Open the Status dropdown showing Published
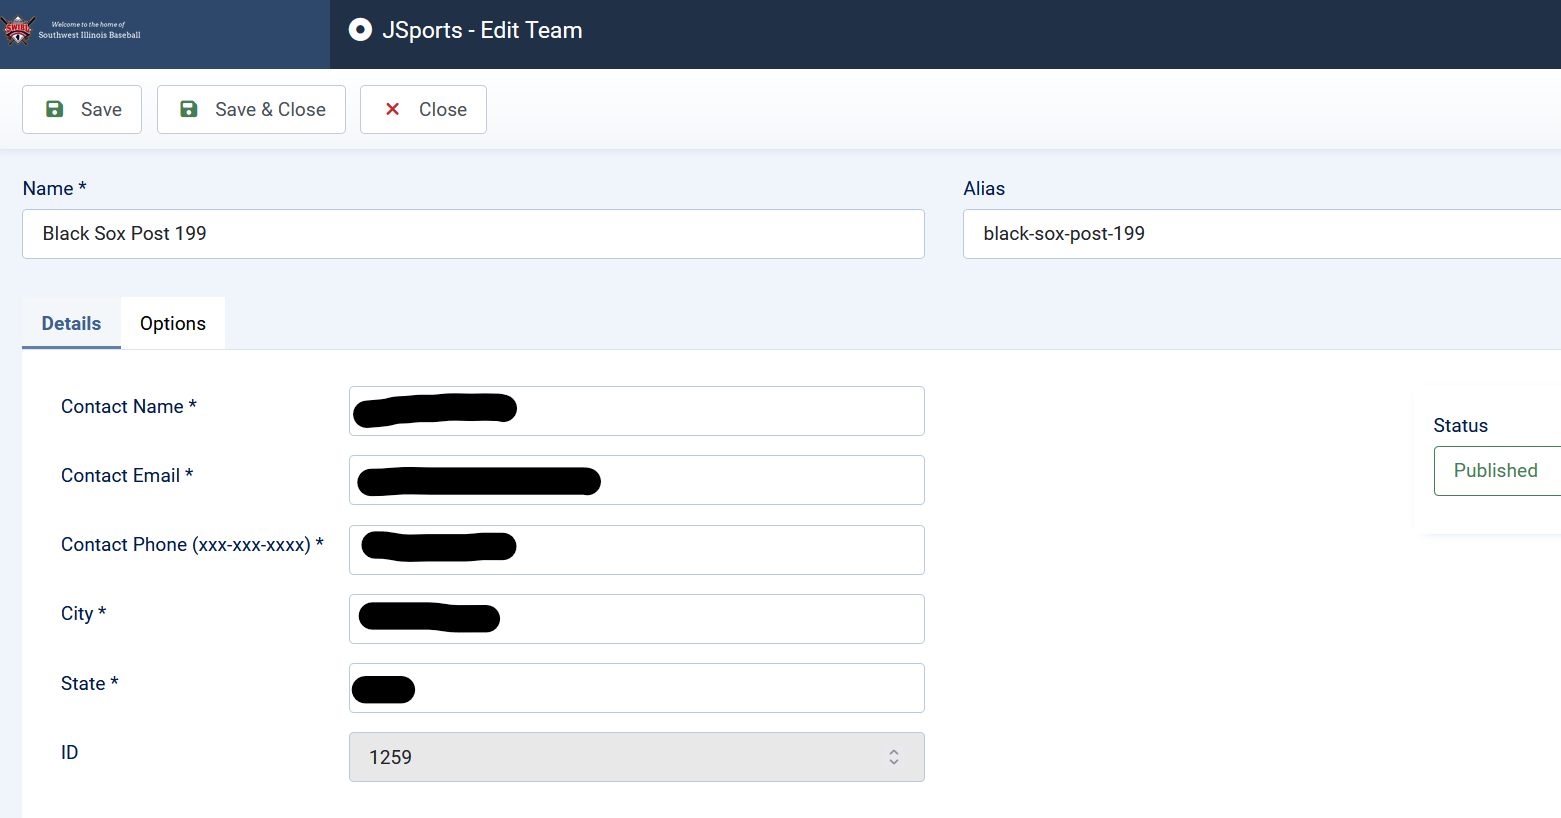This screenshot has width=1561, height=818. click(x=1497, y=471)
